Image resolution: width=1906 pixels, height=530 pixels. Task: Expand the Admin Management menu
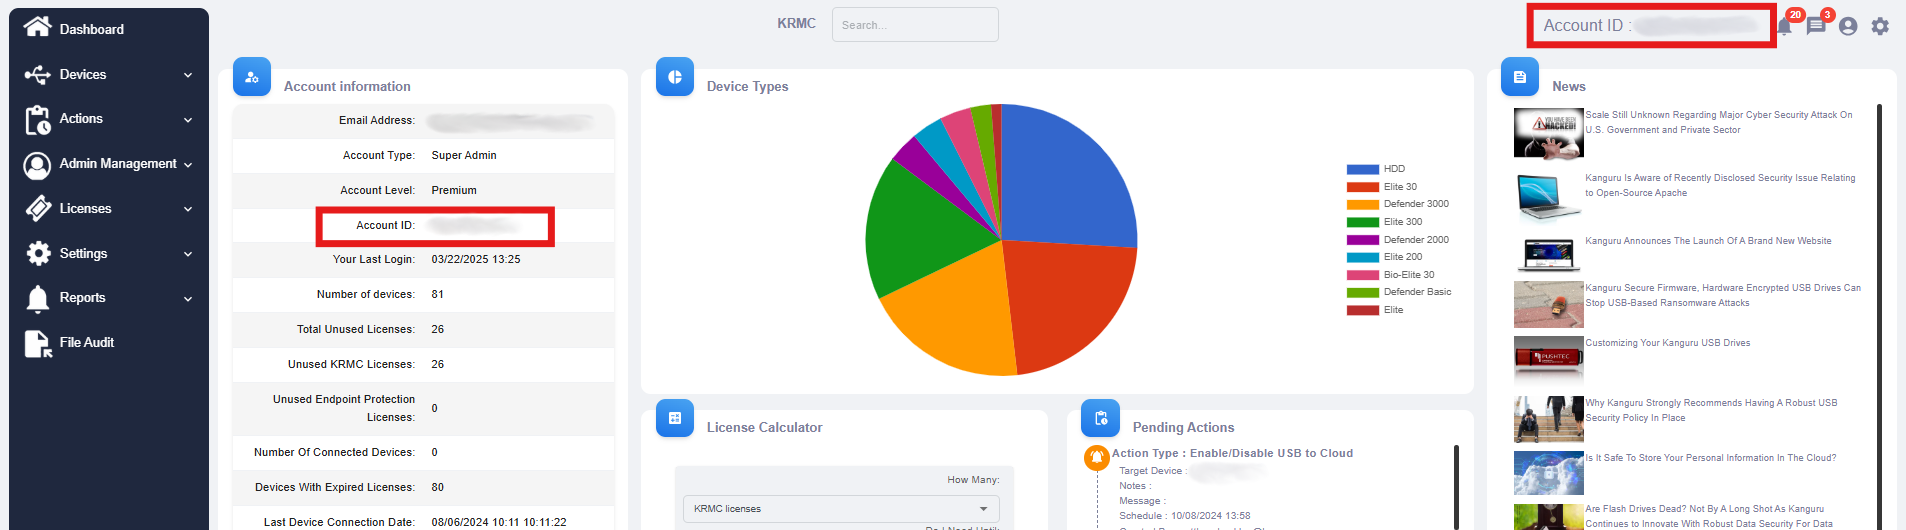pyautogui.click(x=108, y=164)
